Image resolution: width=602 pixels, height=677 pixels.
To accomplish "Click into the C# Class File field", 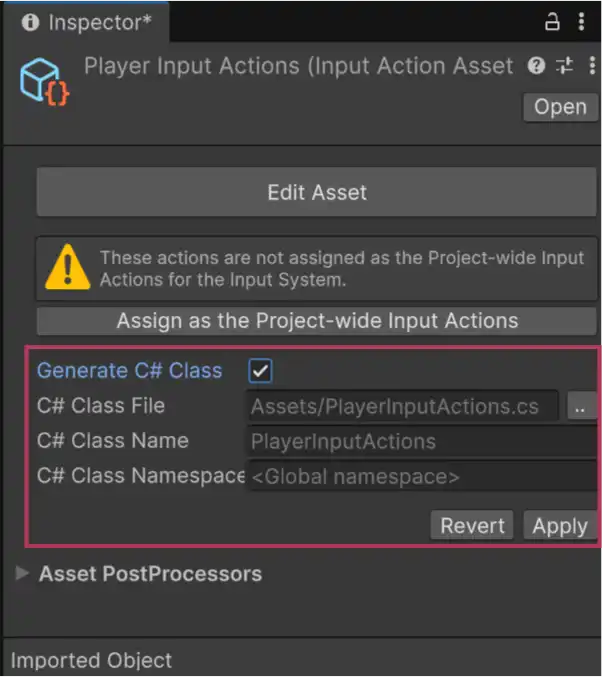I will (x=402, y=406).
